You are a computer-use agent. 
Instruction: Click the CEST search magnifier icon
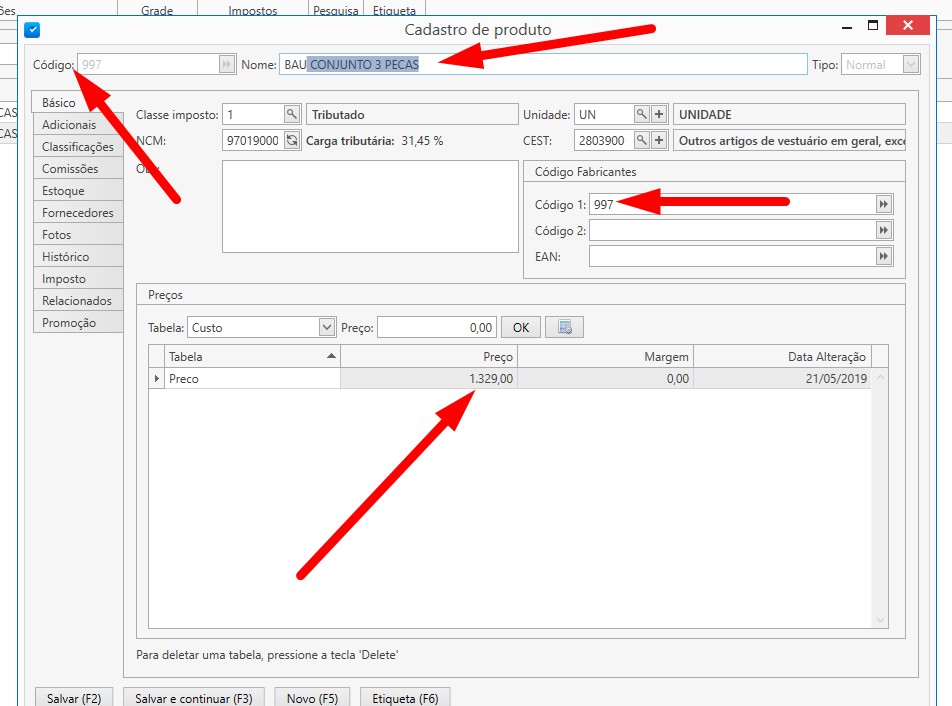[642, 141]
